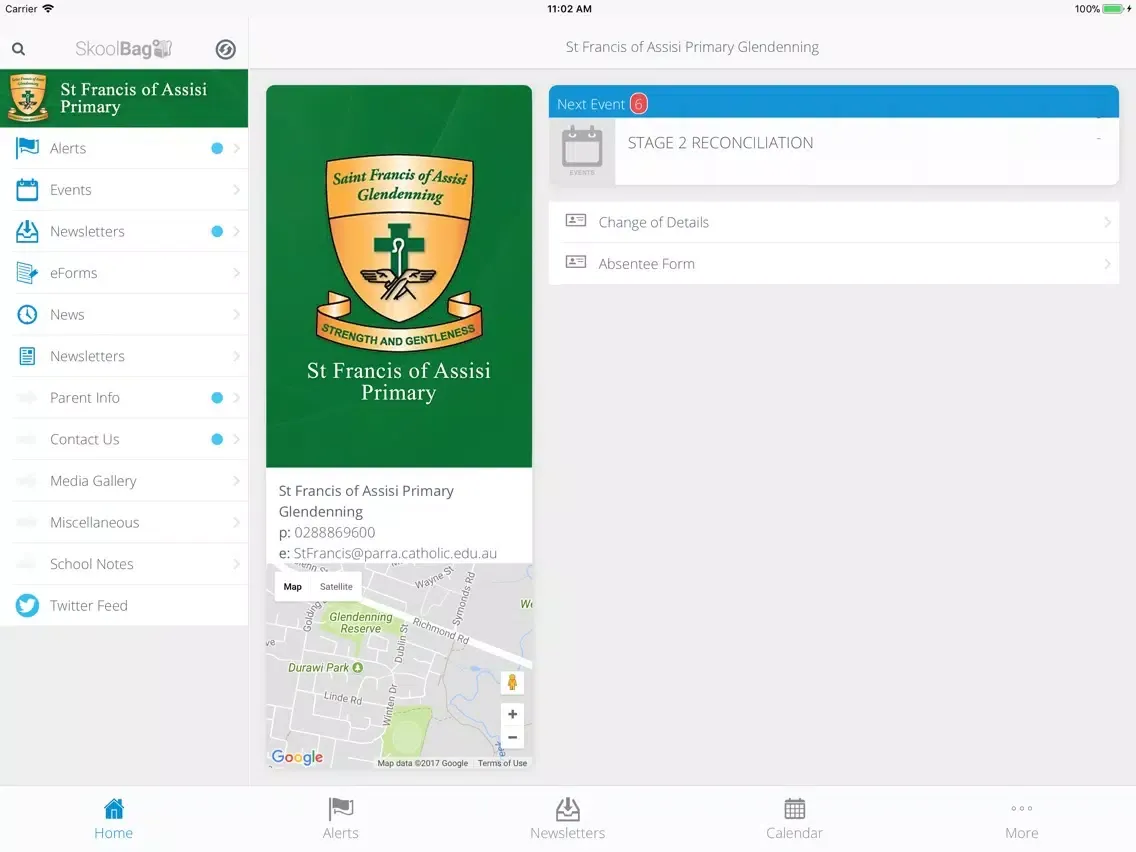Open STAGE 2 RECONCILIATION event
Image resolution: width=1136 pixels, height=852 pixels.
pyautogui.click(x=834, y=151)
